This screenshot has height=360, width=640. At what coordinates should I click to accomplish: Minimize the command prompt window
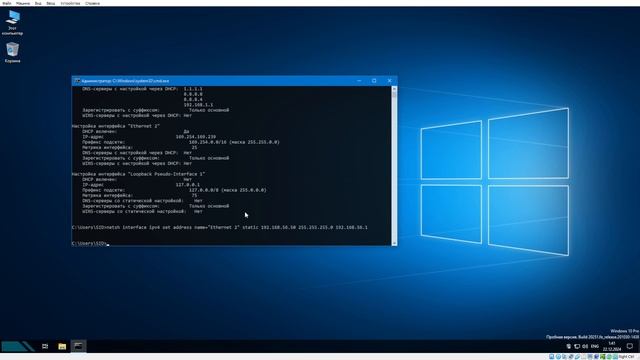click(x=359, y=81)
